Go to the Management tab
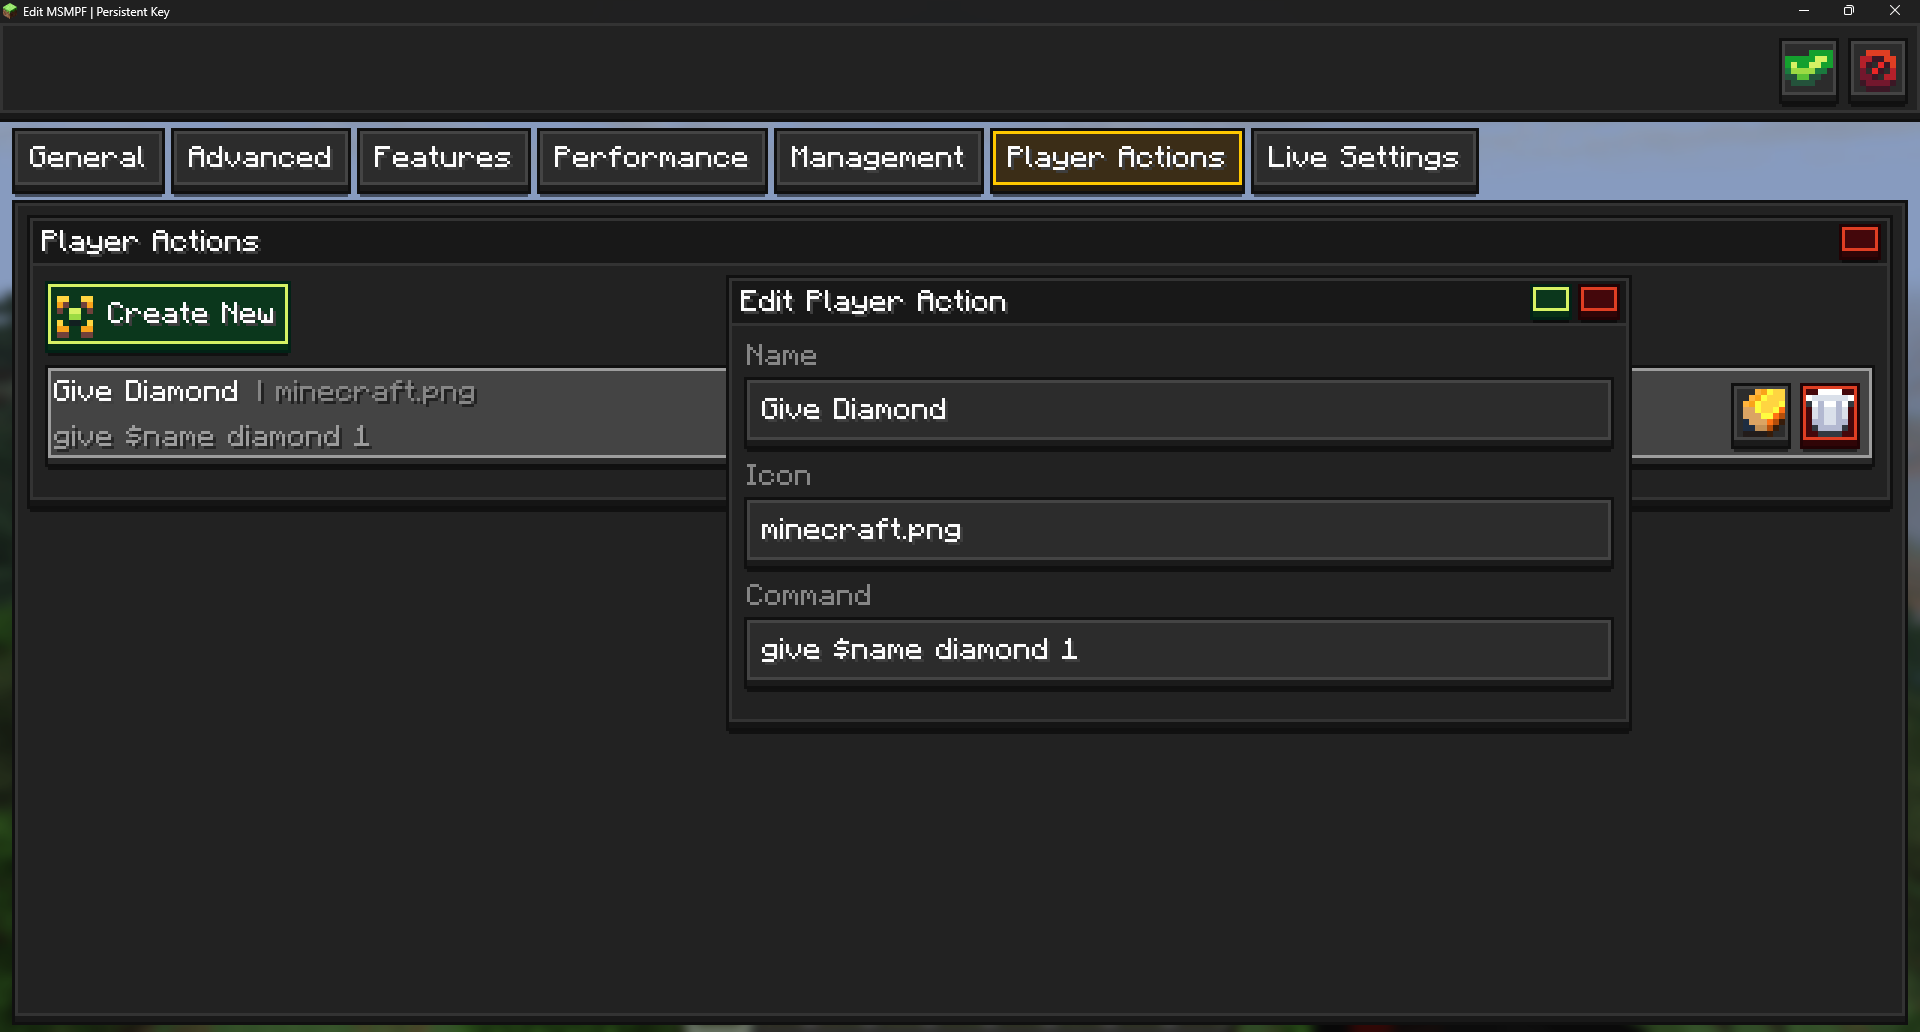The width and height of the screenshot is (1920, 1032). coord(878,158)
